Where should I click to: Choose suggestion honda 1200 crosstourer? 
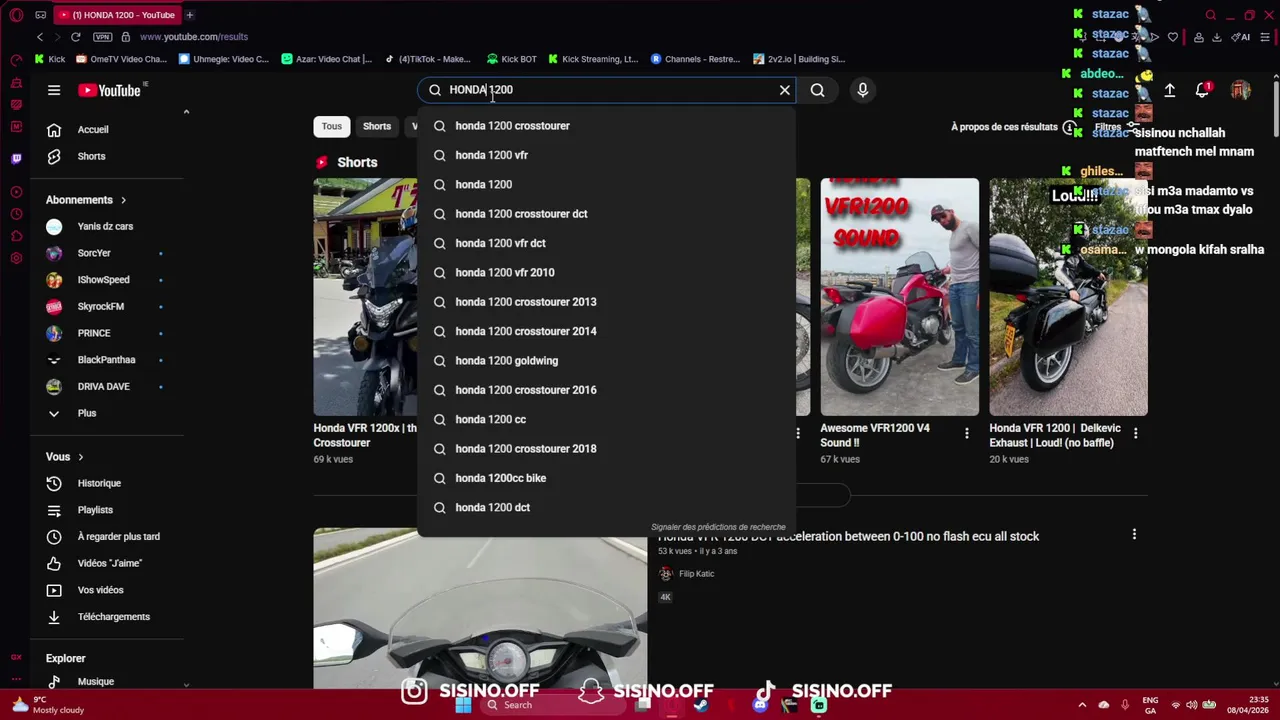click(x=606, y=126)
